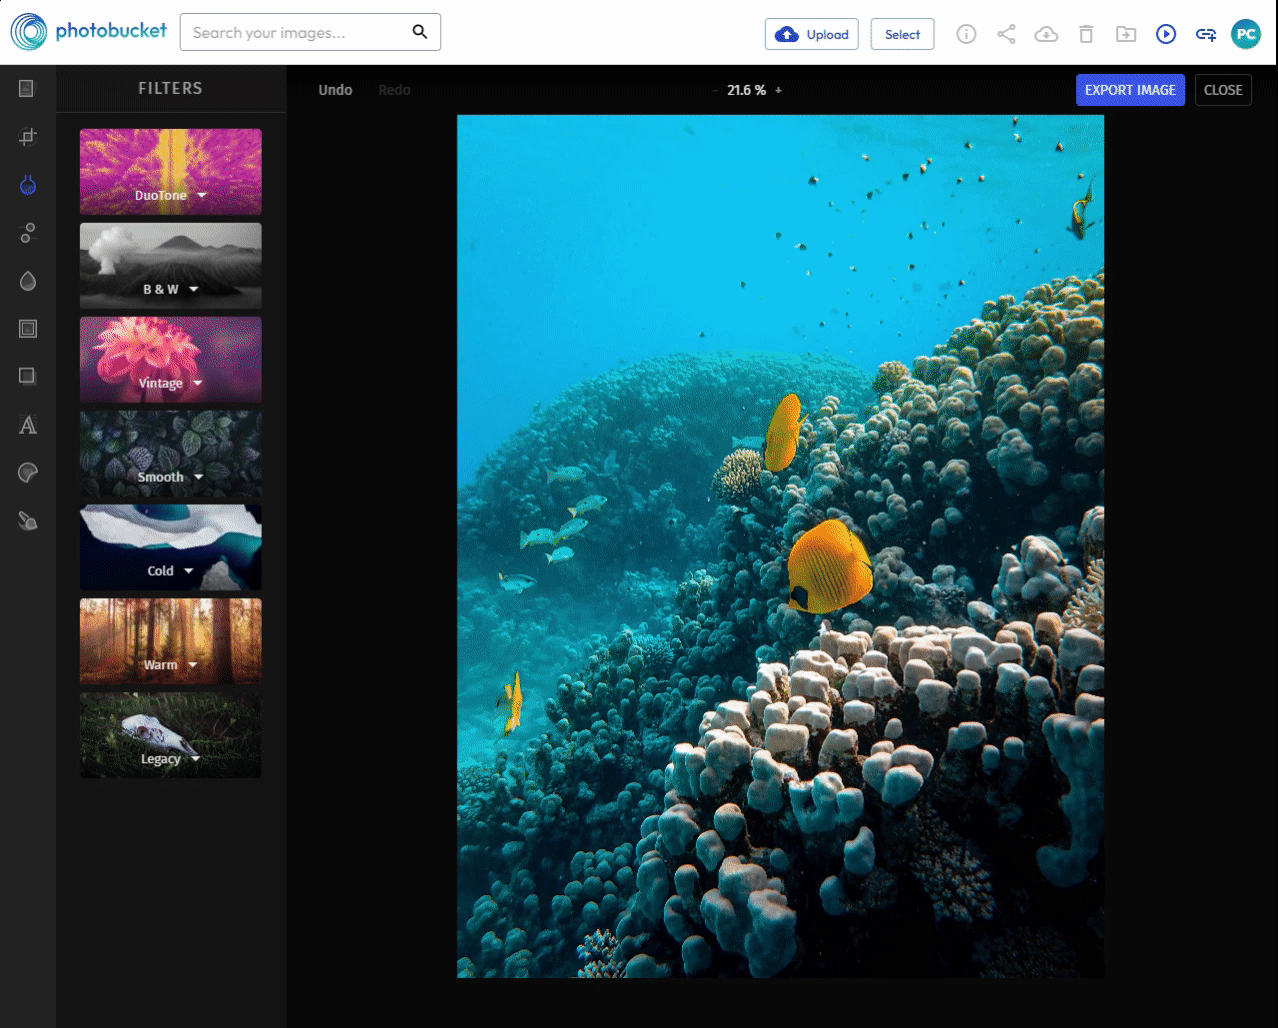Viewport: 1278px width, 1028px height.
Task: Start slideshow with the play icon
Action: pos(1166,34)
